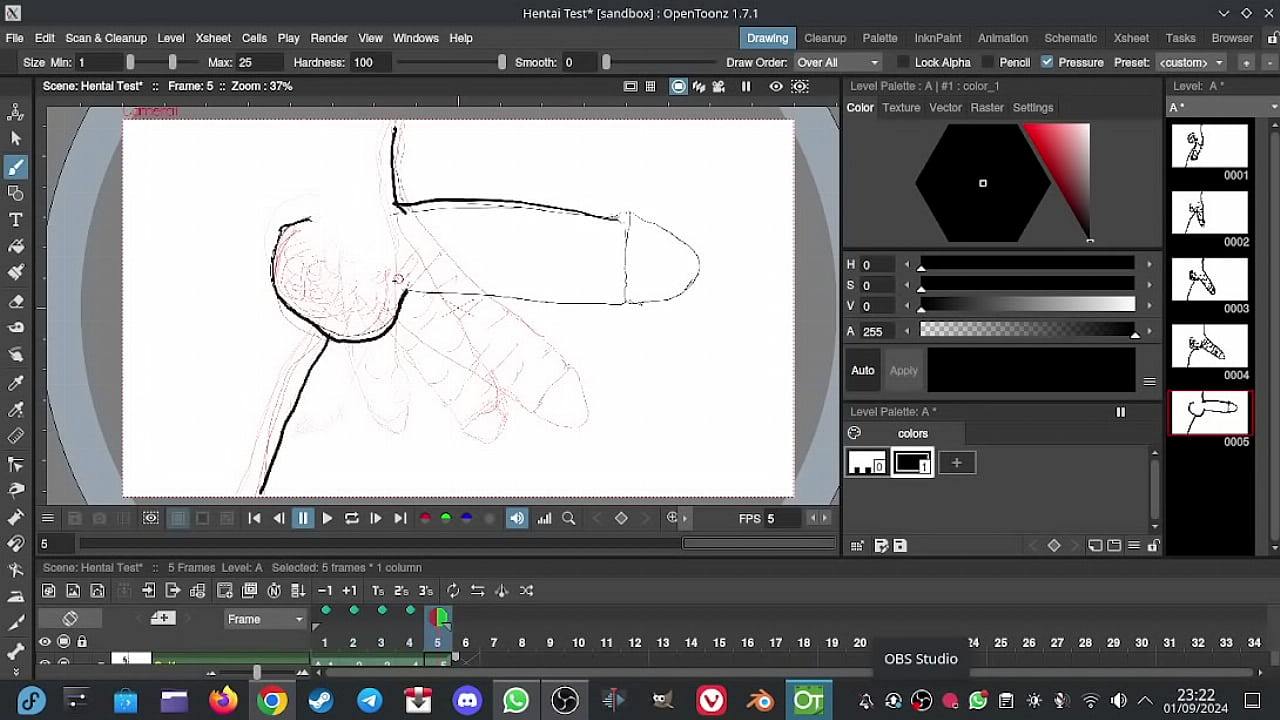
Task: Open the style editor hamburger menu
Action: [1149, 381]
